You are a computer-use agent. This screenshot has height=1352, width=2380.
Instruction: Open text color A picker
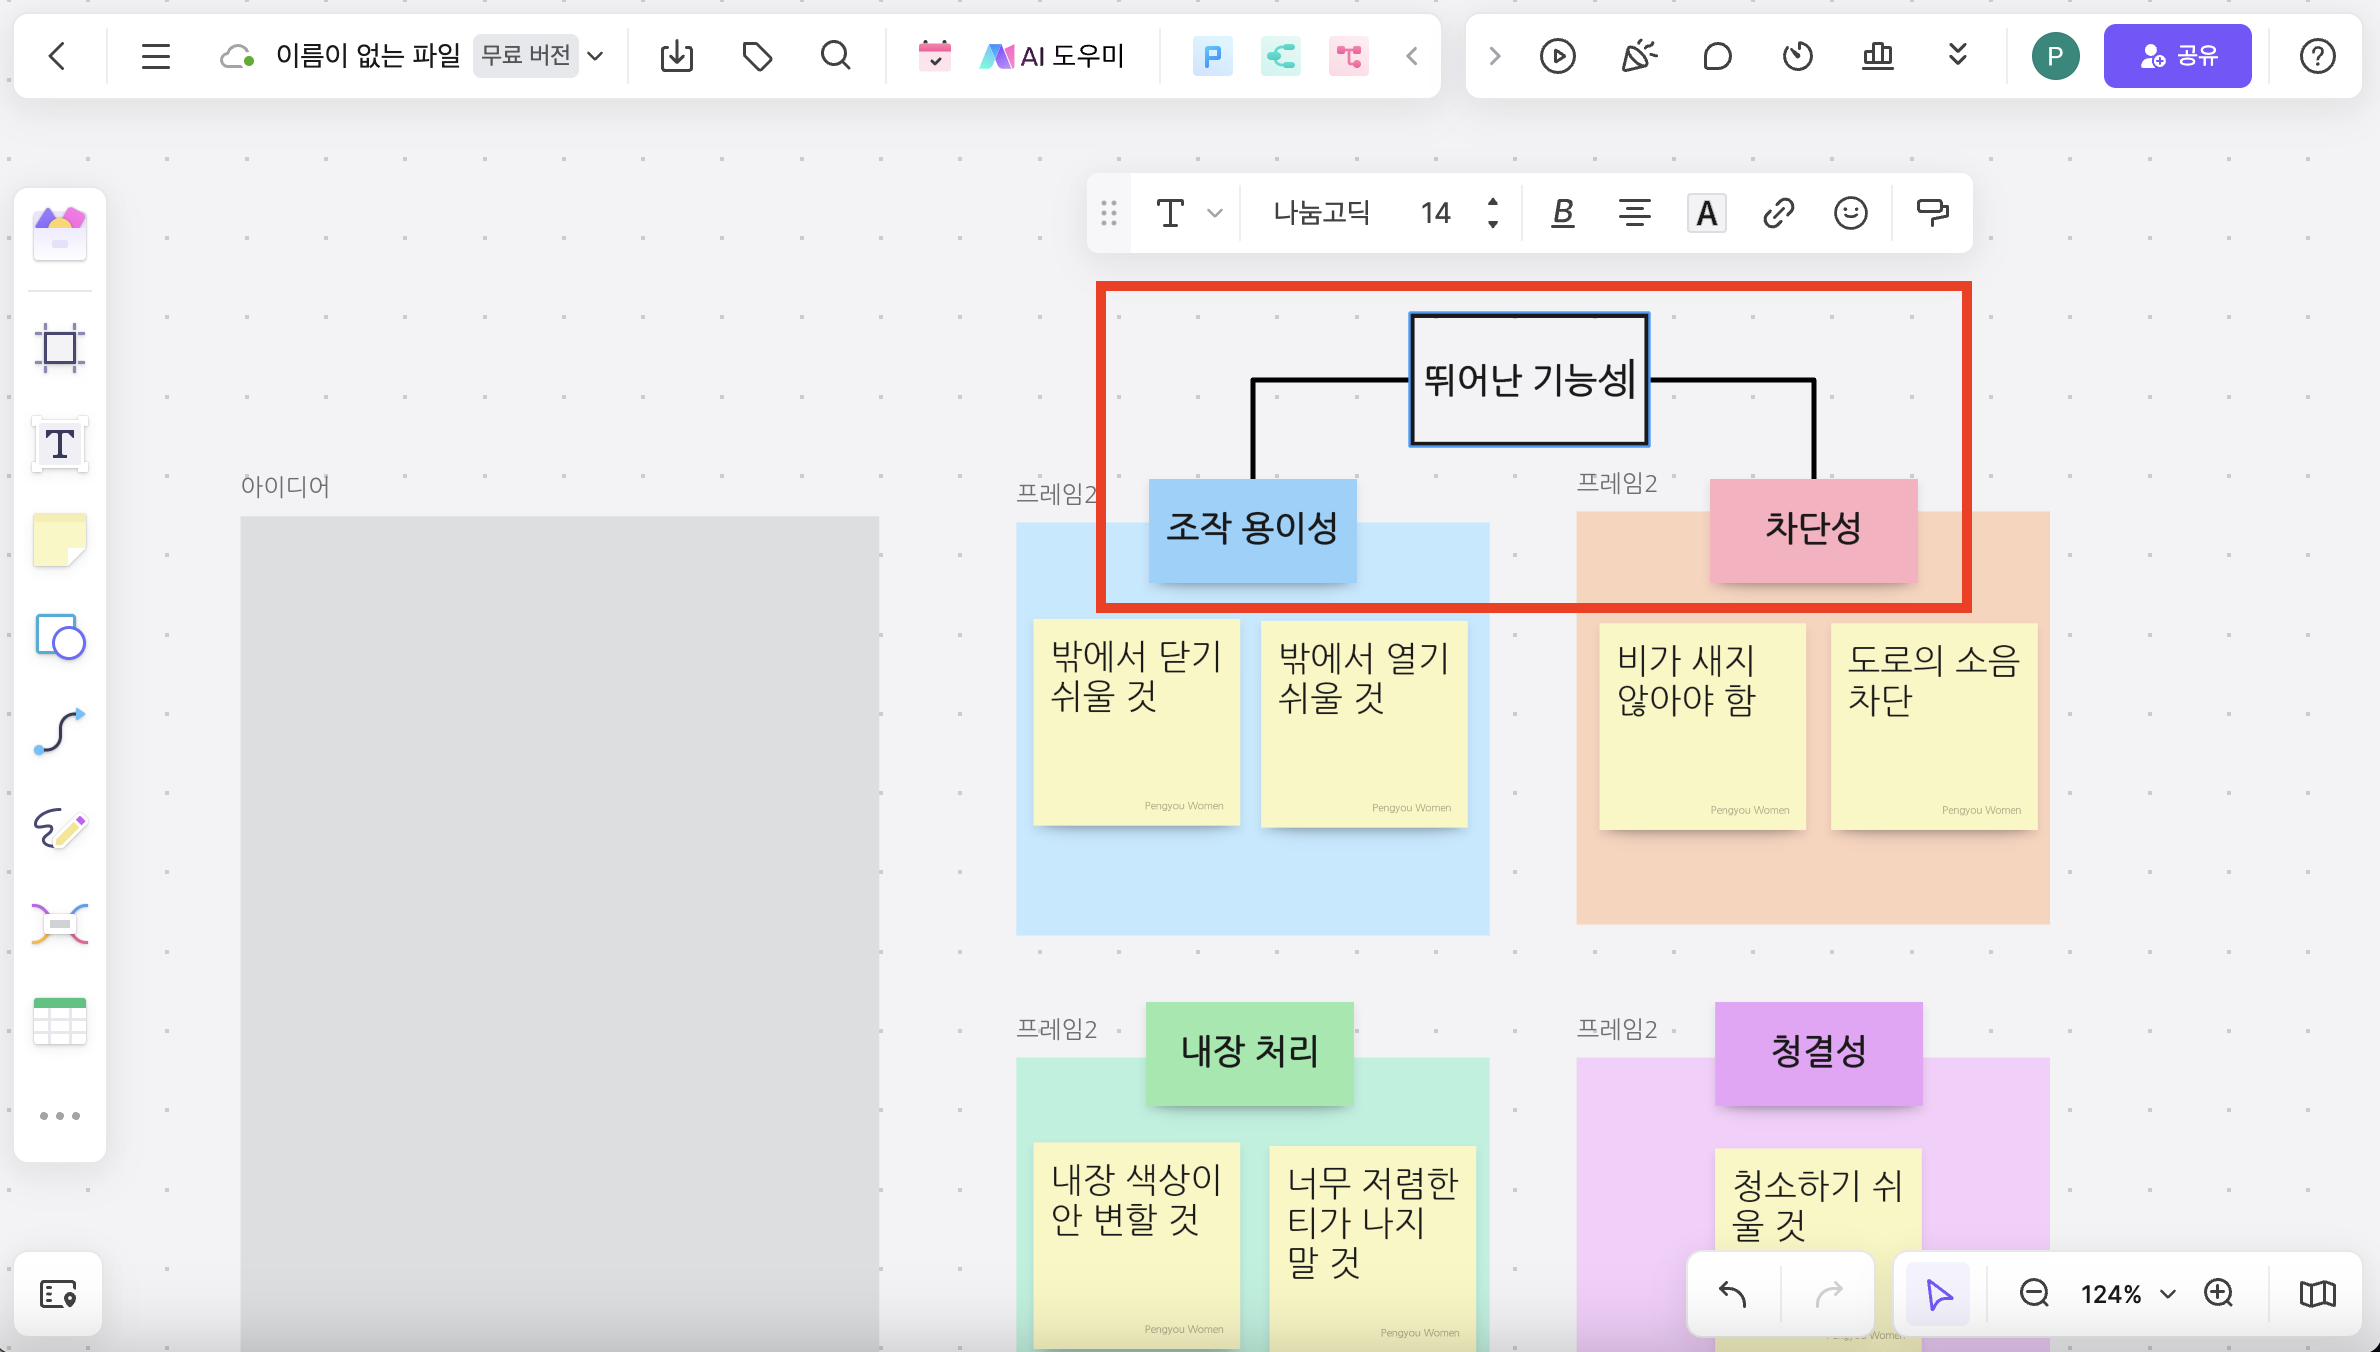(x=1706, y=213)
